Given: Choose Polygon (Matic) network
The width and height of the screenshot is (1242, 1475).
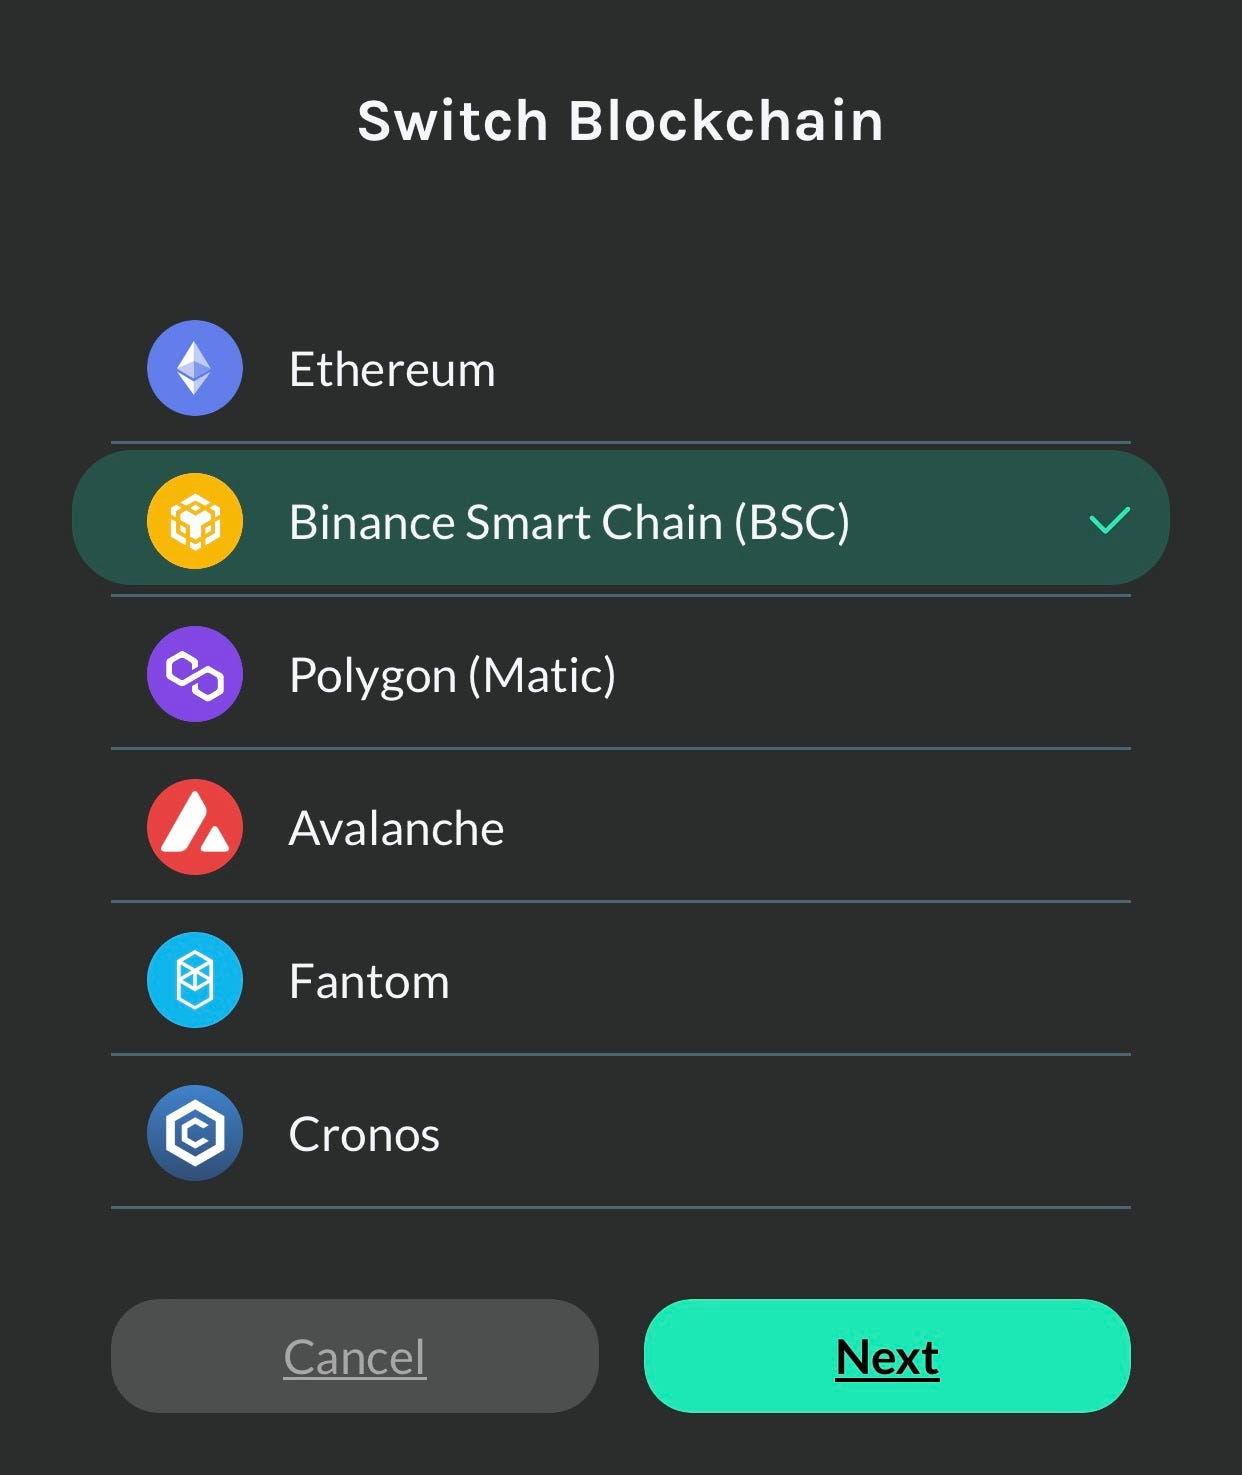Looking at the screenshot, I should [x=620, y=674].
